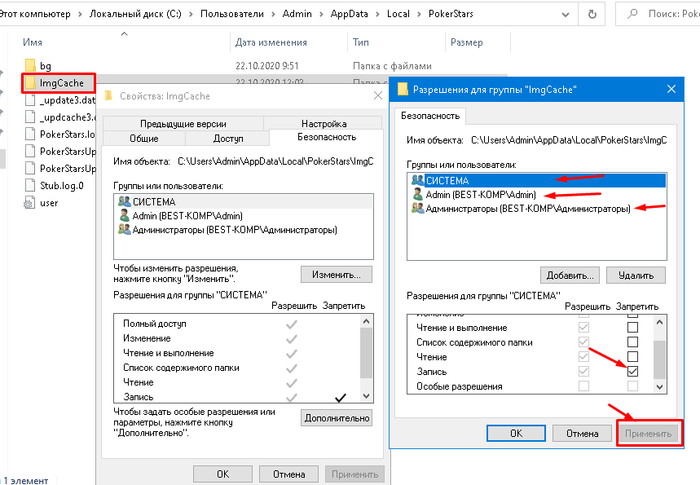Image resolution: width=700 pixels, height=485 pixels.
Task: Click the Изменить... button
Action: pyautogui.click(x=336, y=275)
